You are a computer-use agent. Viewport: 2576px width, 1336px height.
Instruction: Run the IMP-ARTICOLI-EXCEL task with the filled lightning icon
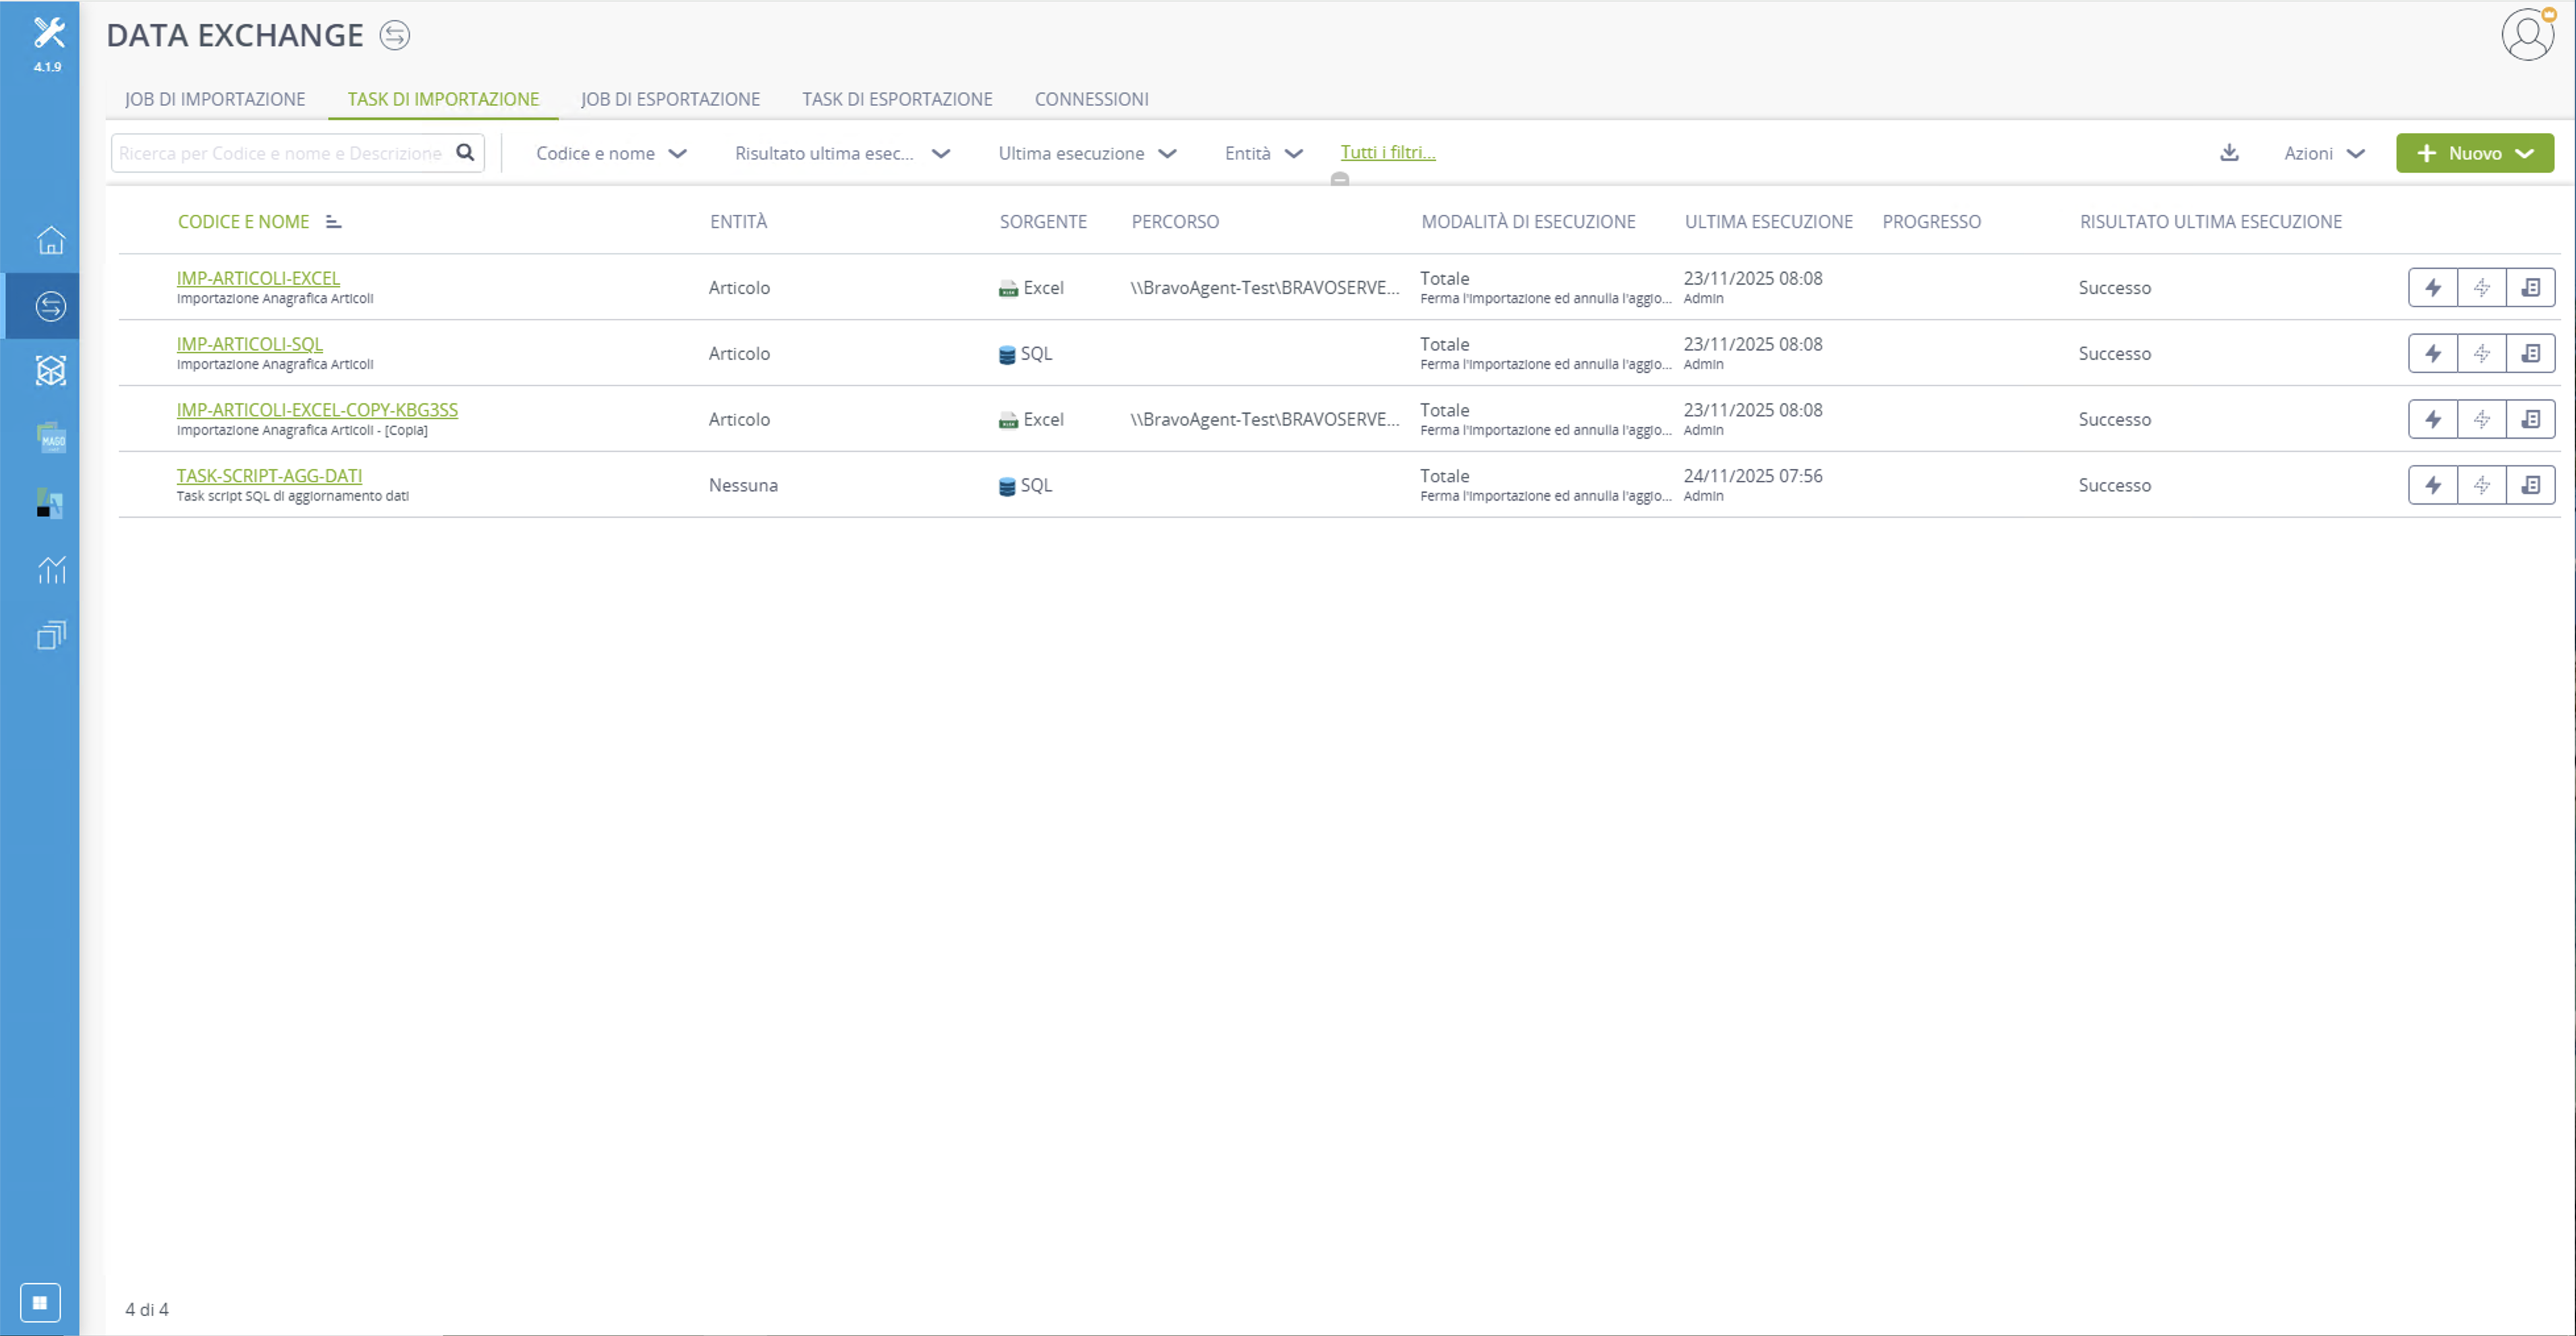coord(2433,288)
